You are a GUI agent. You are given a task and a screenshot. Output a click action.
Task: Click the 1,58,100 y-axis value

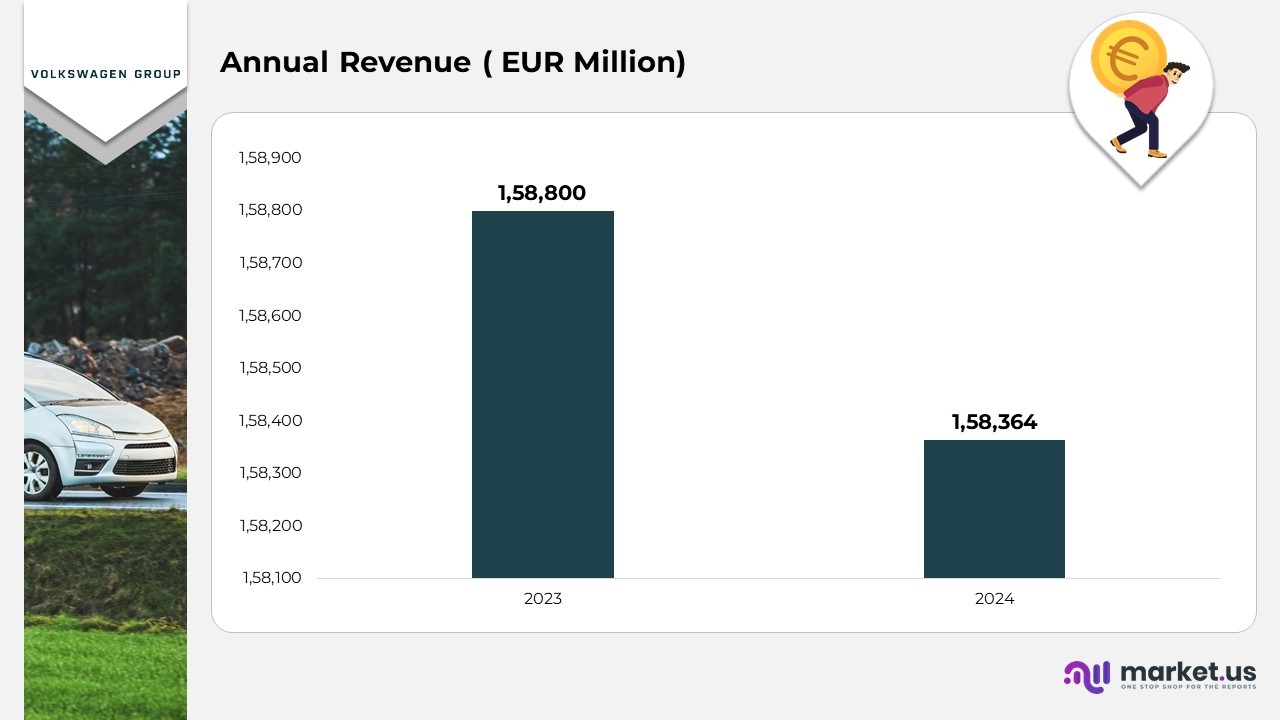(x=269, y=578)
